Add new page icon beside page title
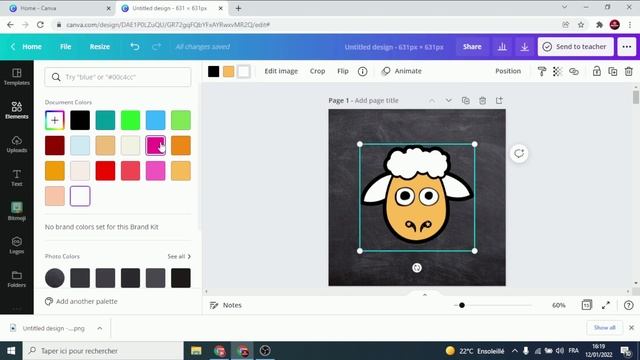Image resolution: width=640 pixels, height=360 pixels. (499, 100)
